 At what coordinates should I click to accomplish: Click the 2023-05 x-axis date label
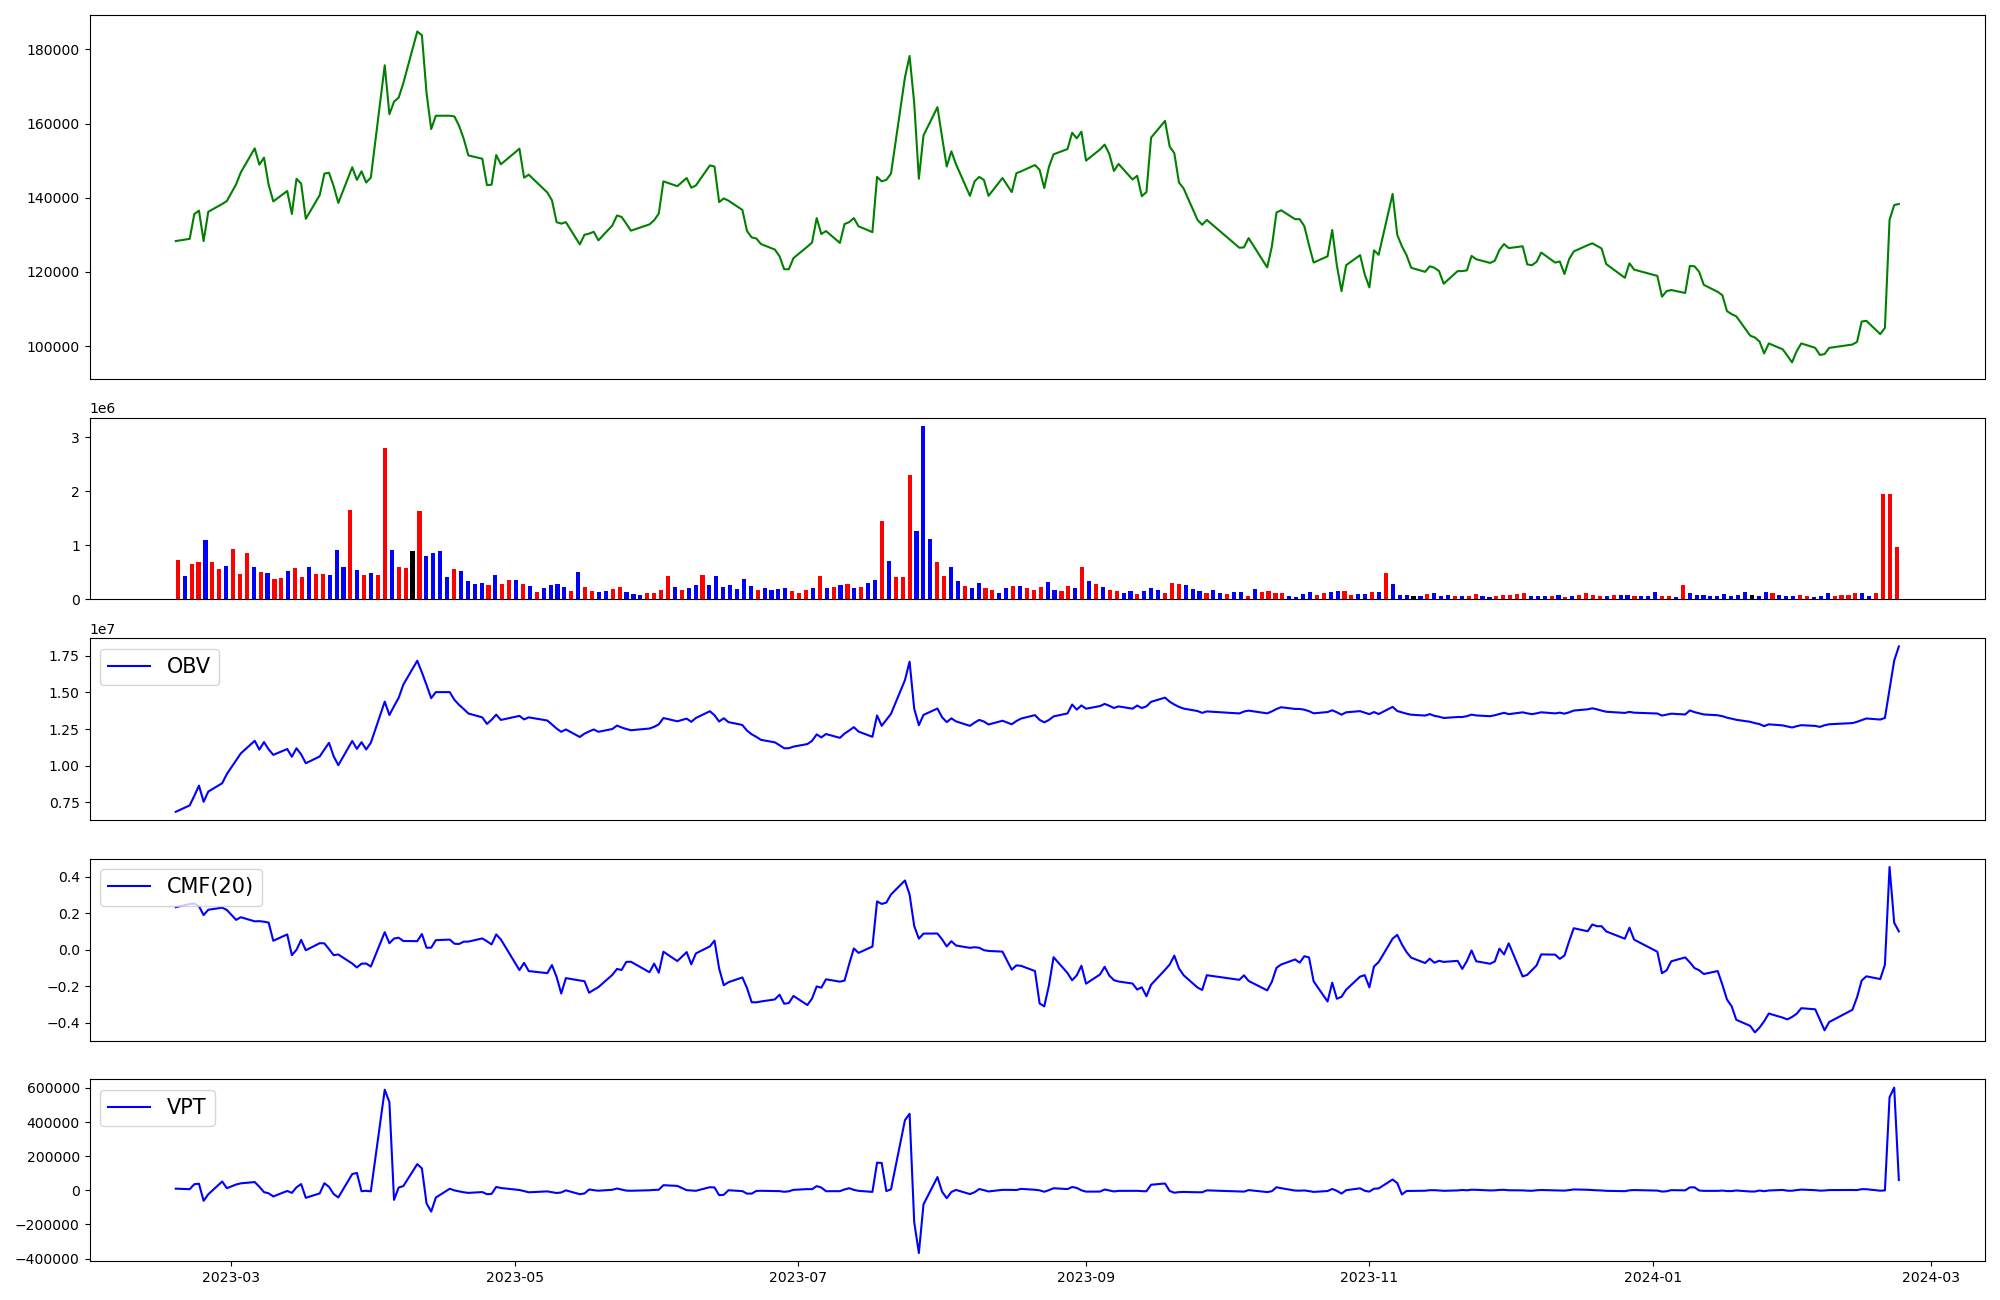coord(515,1277)
